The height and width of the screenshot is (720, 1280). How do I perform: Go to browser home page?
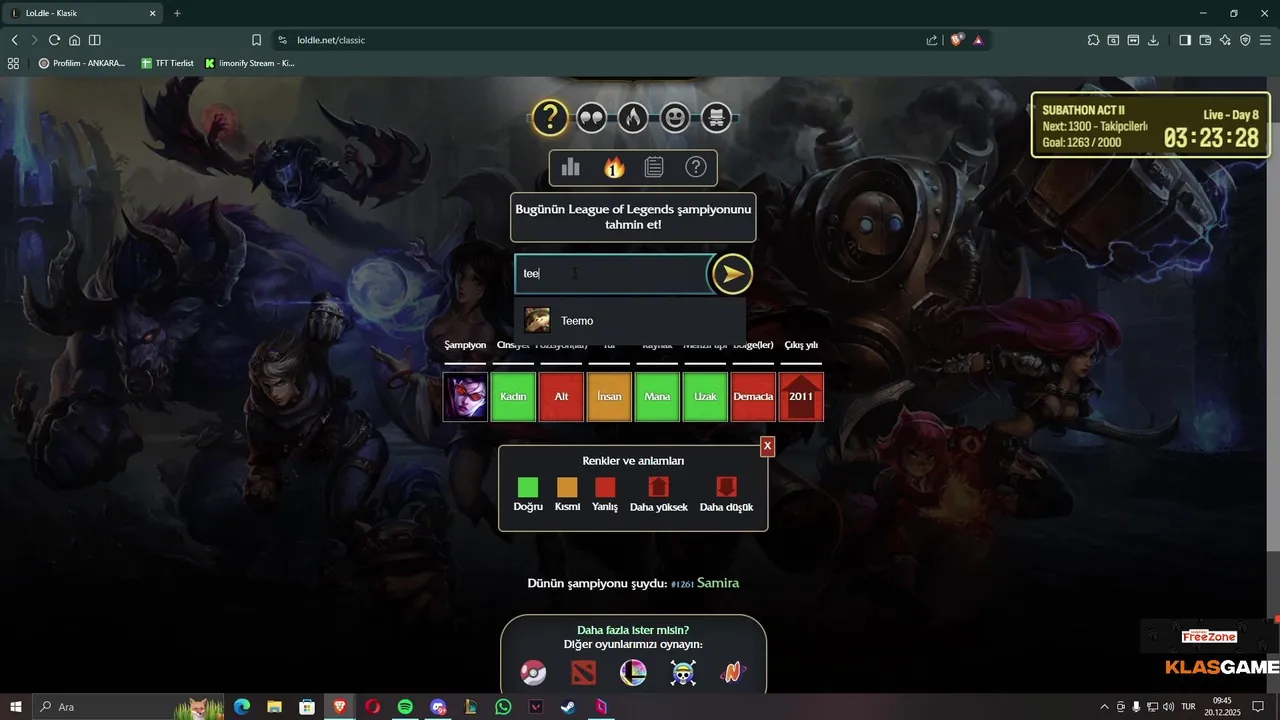pos(74,40)
